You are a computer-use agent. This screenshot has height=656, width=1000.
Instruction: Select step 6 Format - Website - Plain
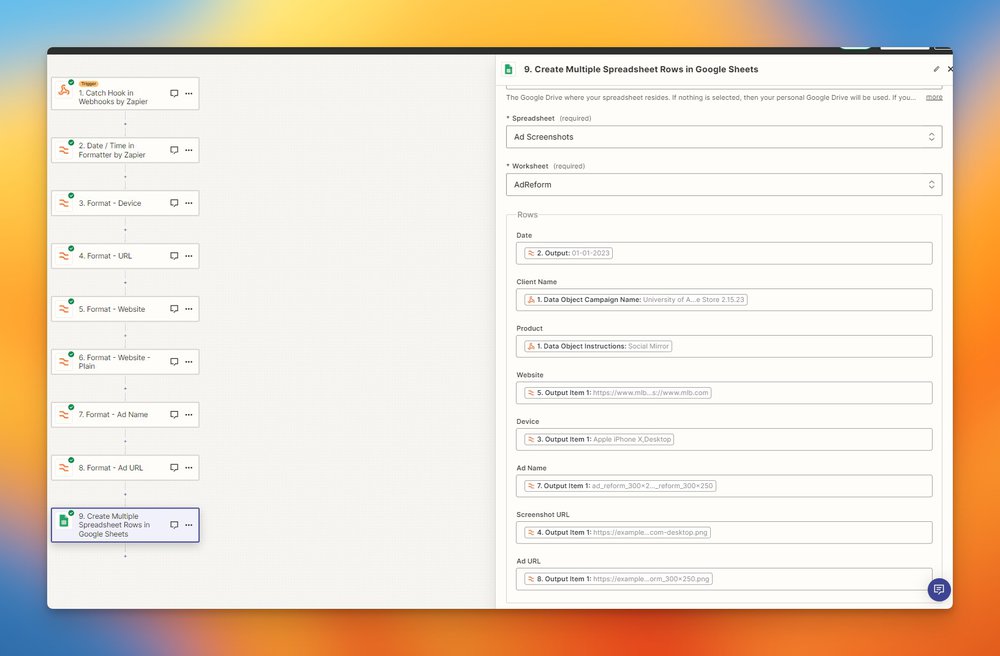click(125, 361)
